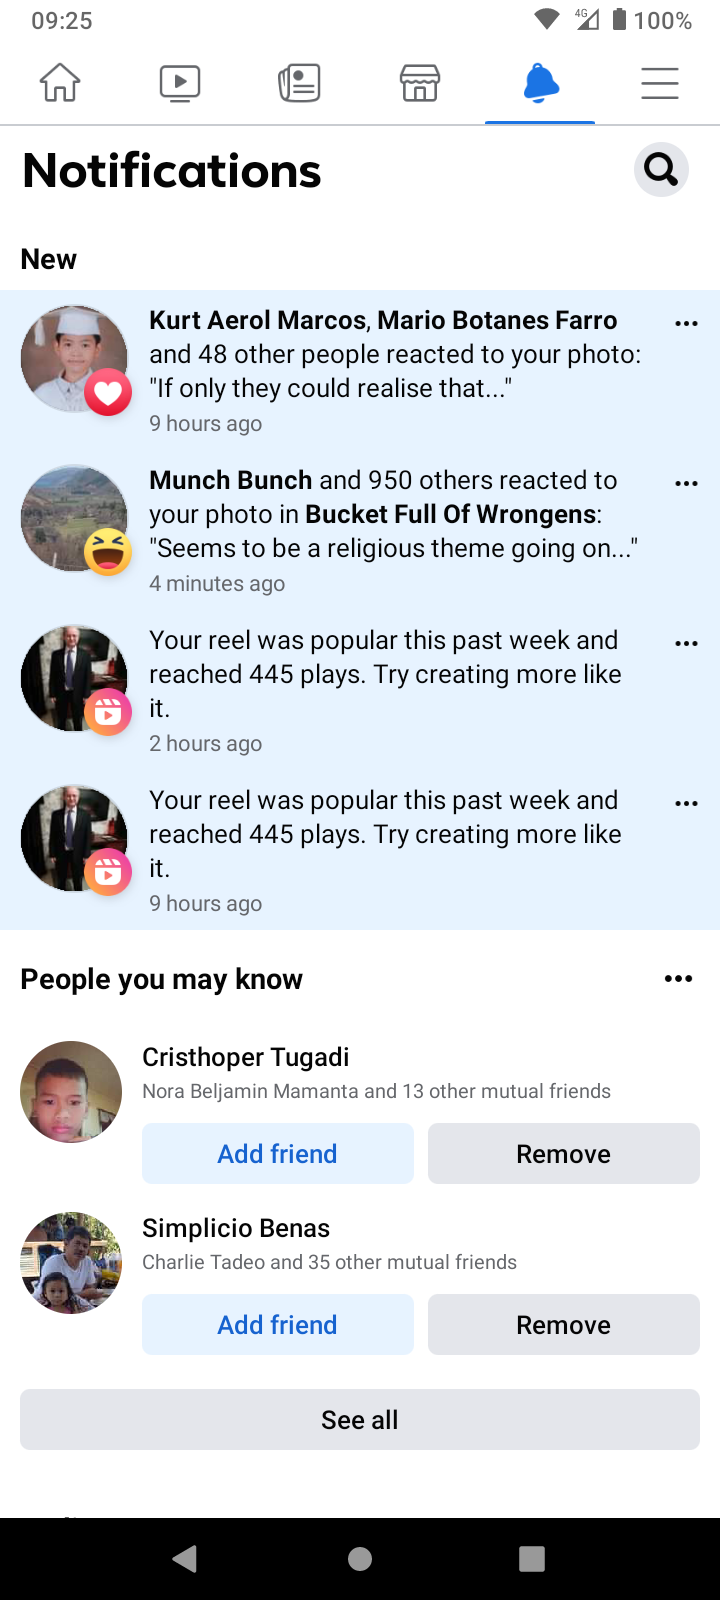Open the hamburger menu
The width and height of the screenshot is (720, 1600).
[660, 83]
